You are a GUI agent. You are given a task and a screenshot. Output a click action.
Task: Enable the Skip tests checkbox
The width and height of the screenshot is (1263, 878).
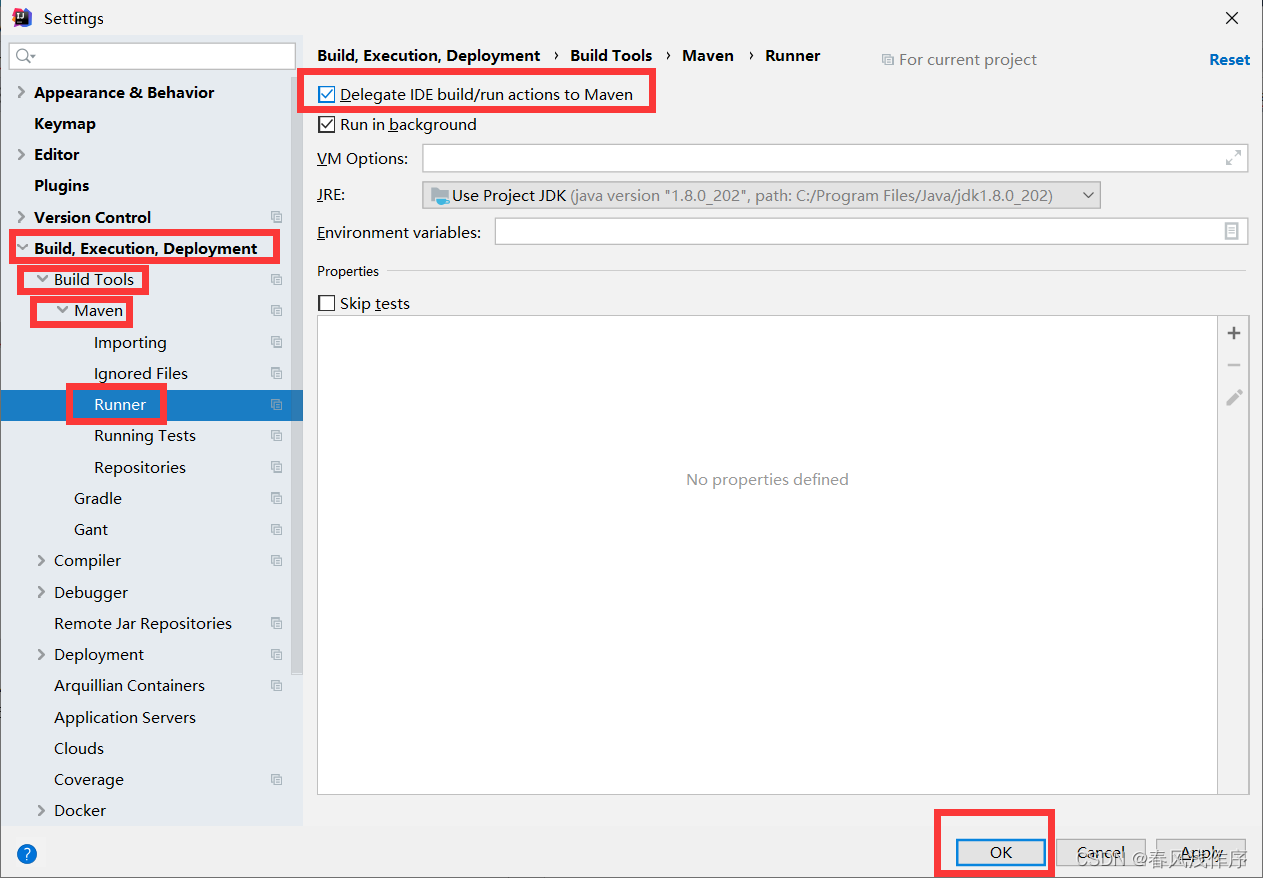326,303
